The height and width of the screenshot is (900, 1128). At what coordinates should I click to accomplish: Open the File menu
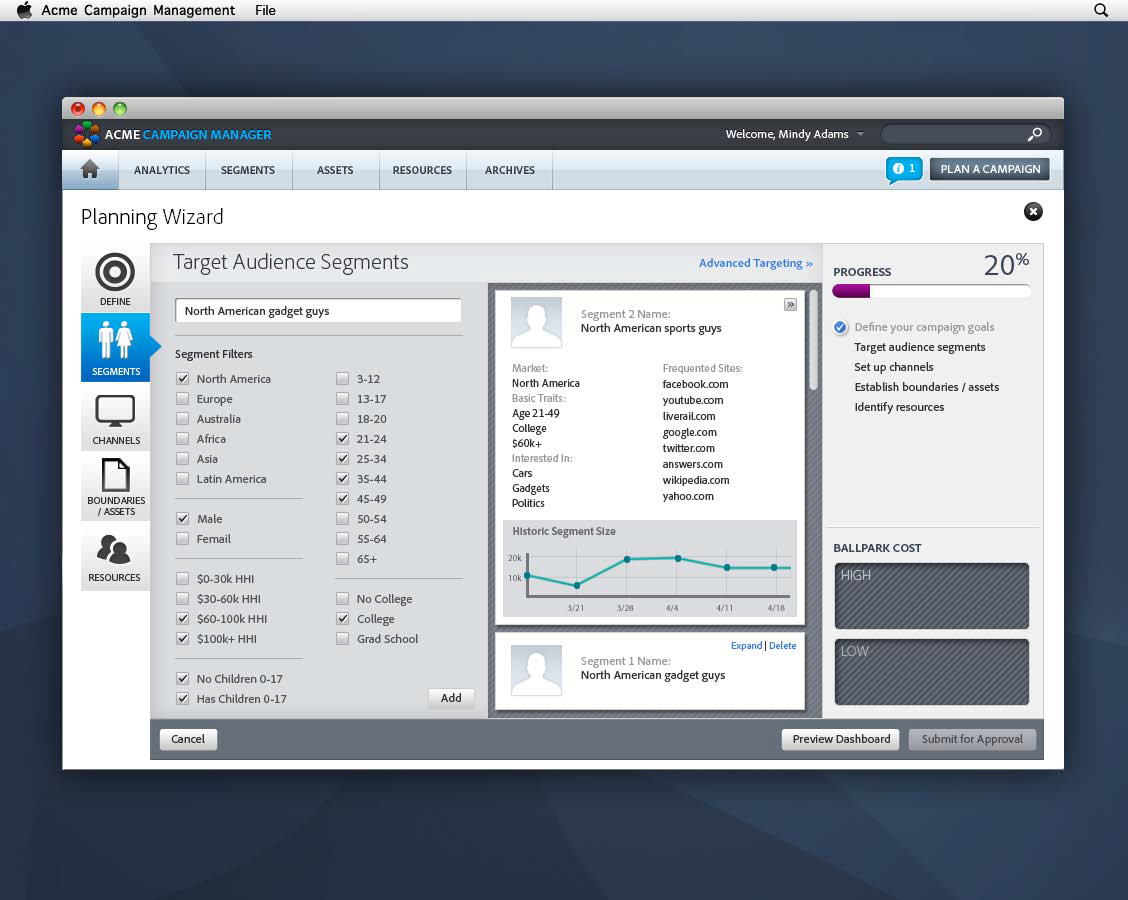click(x=265, y=10)
